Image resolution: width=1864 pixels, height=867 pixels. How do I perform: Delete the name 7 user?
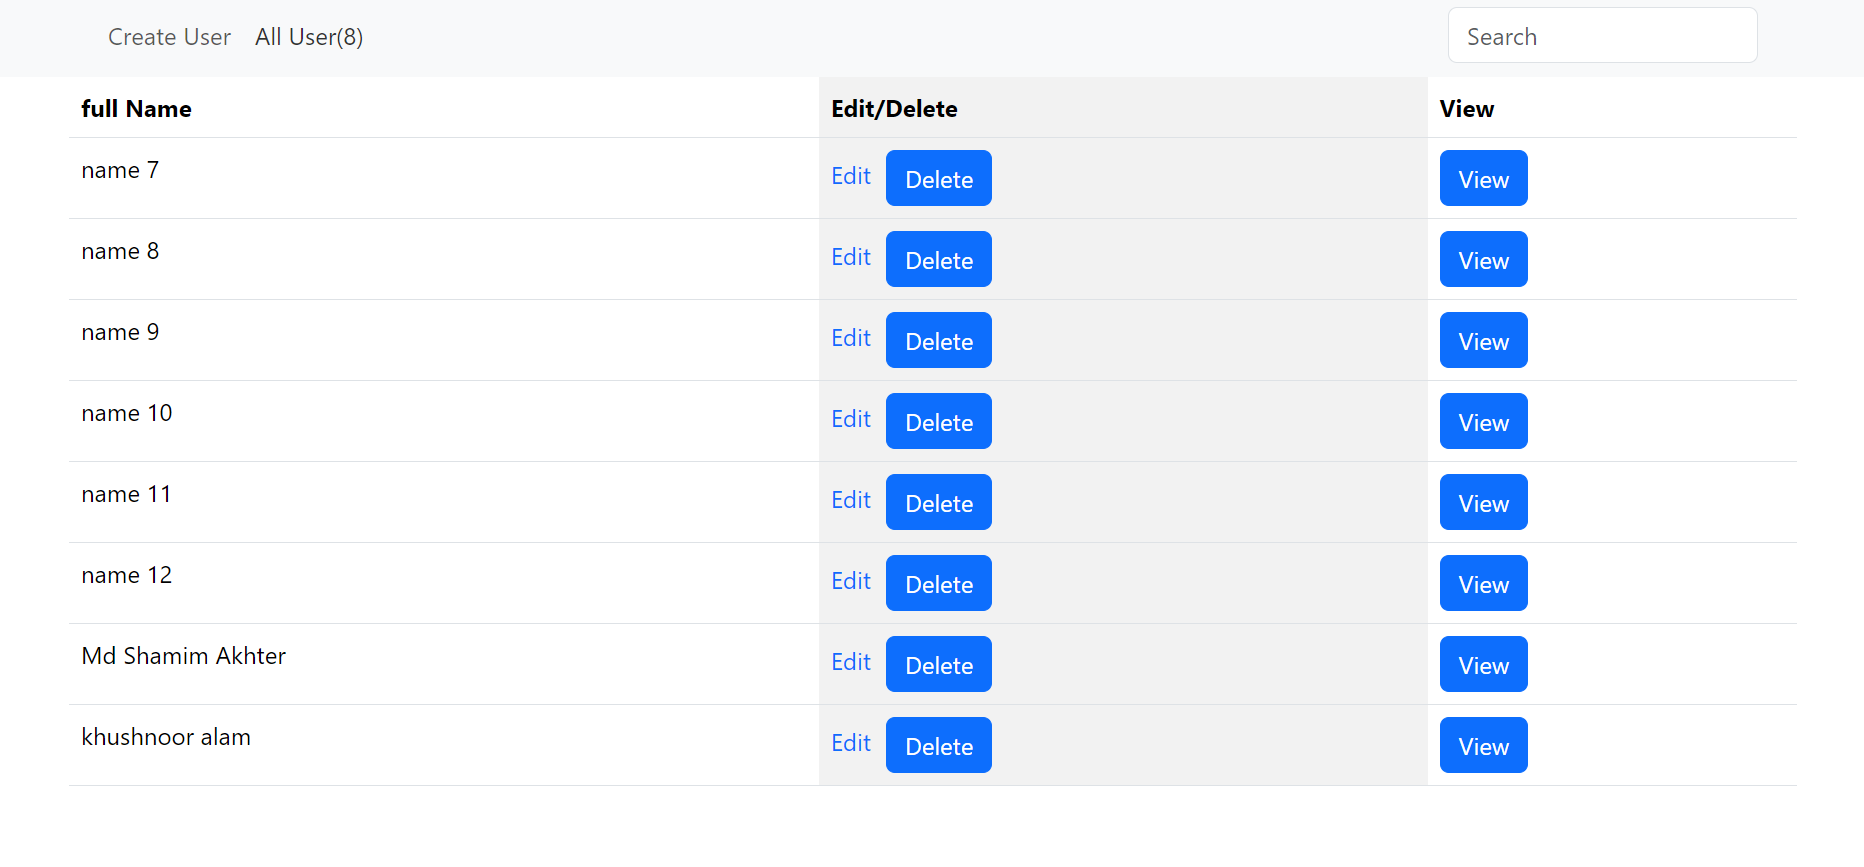938,179
